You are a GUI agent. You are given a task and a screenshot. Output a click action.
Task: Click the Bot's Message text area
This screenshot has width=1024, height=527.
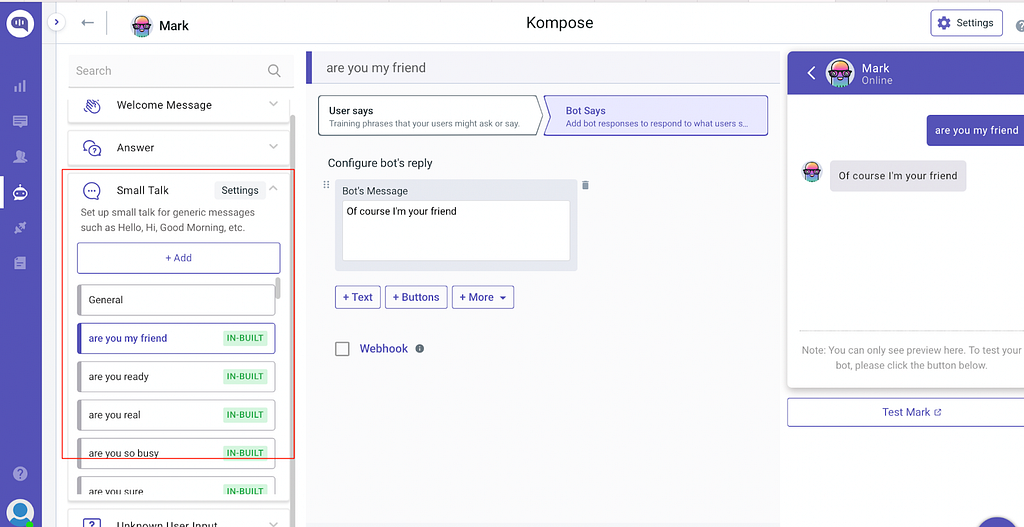pos(456,231)
